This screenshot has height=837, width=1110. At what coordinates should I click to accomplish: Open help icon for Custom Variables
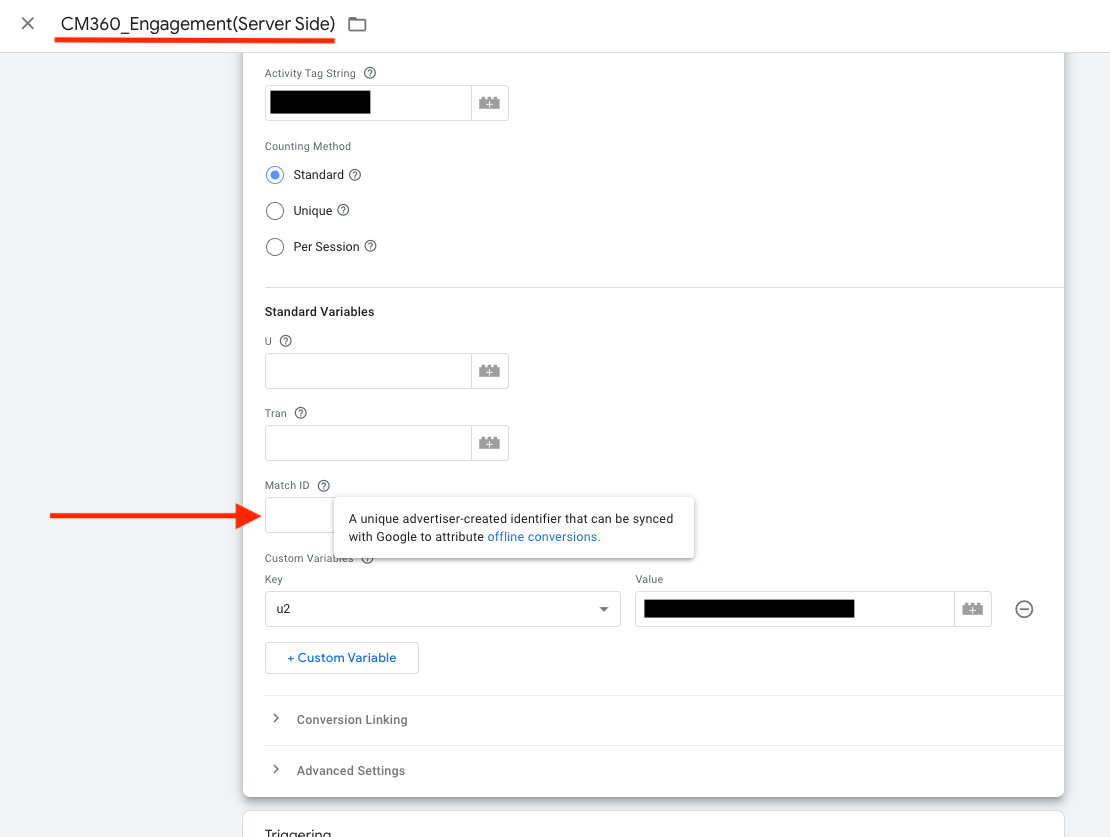367,560
